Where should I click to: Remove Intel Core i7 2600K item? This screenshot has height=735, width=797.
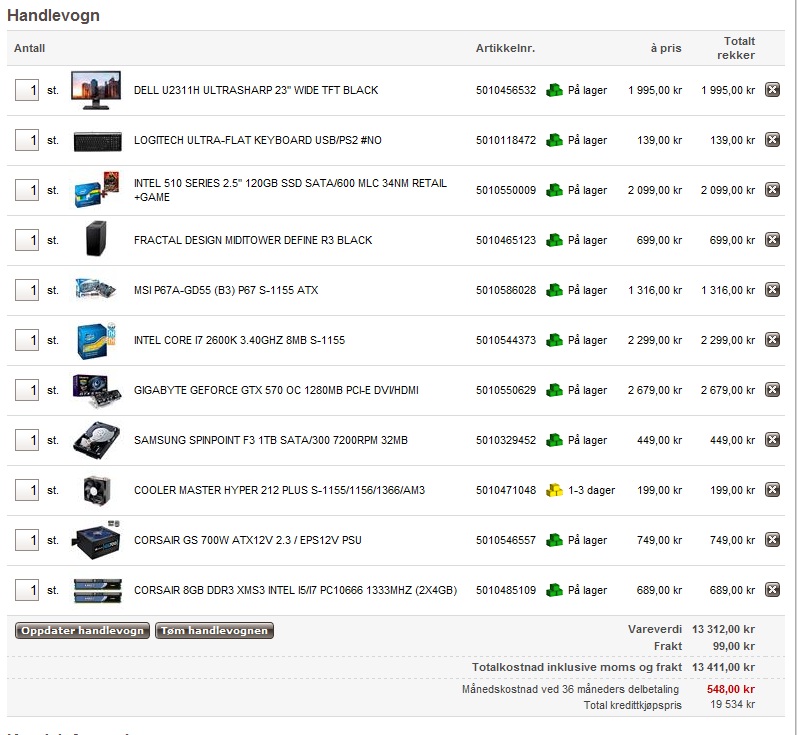pos(772,340)
